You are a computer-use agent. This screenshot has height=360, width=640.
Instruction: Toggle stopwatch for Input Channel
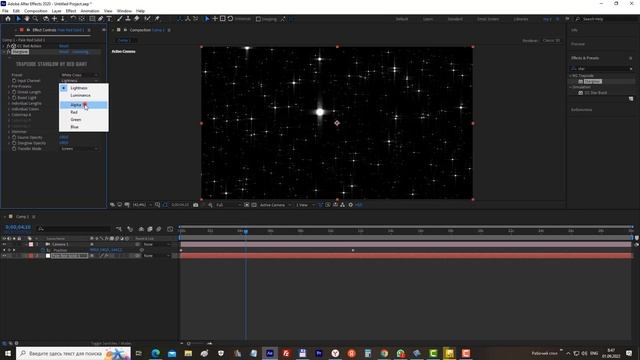tap(14, 81)
